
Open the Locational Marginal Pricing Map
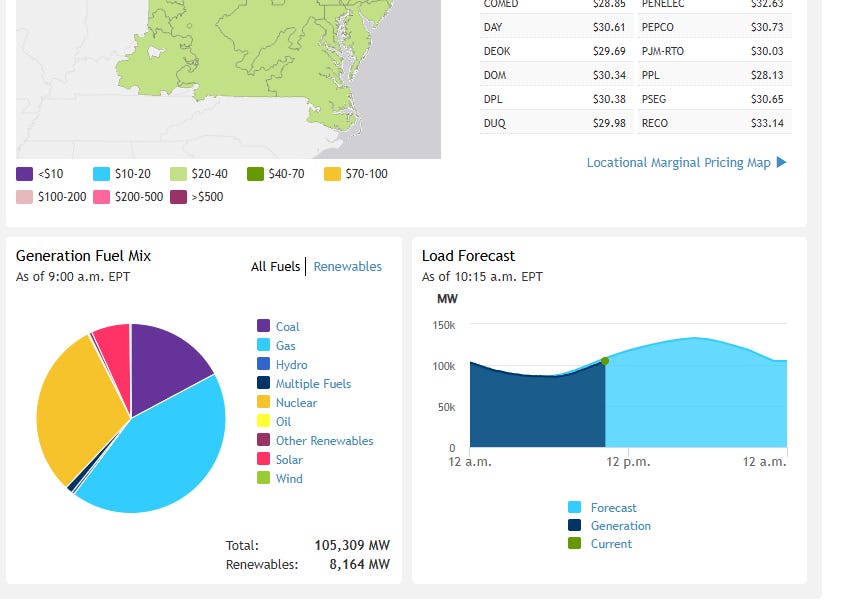pos(680,162)
